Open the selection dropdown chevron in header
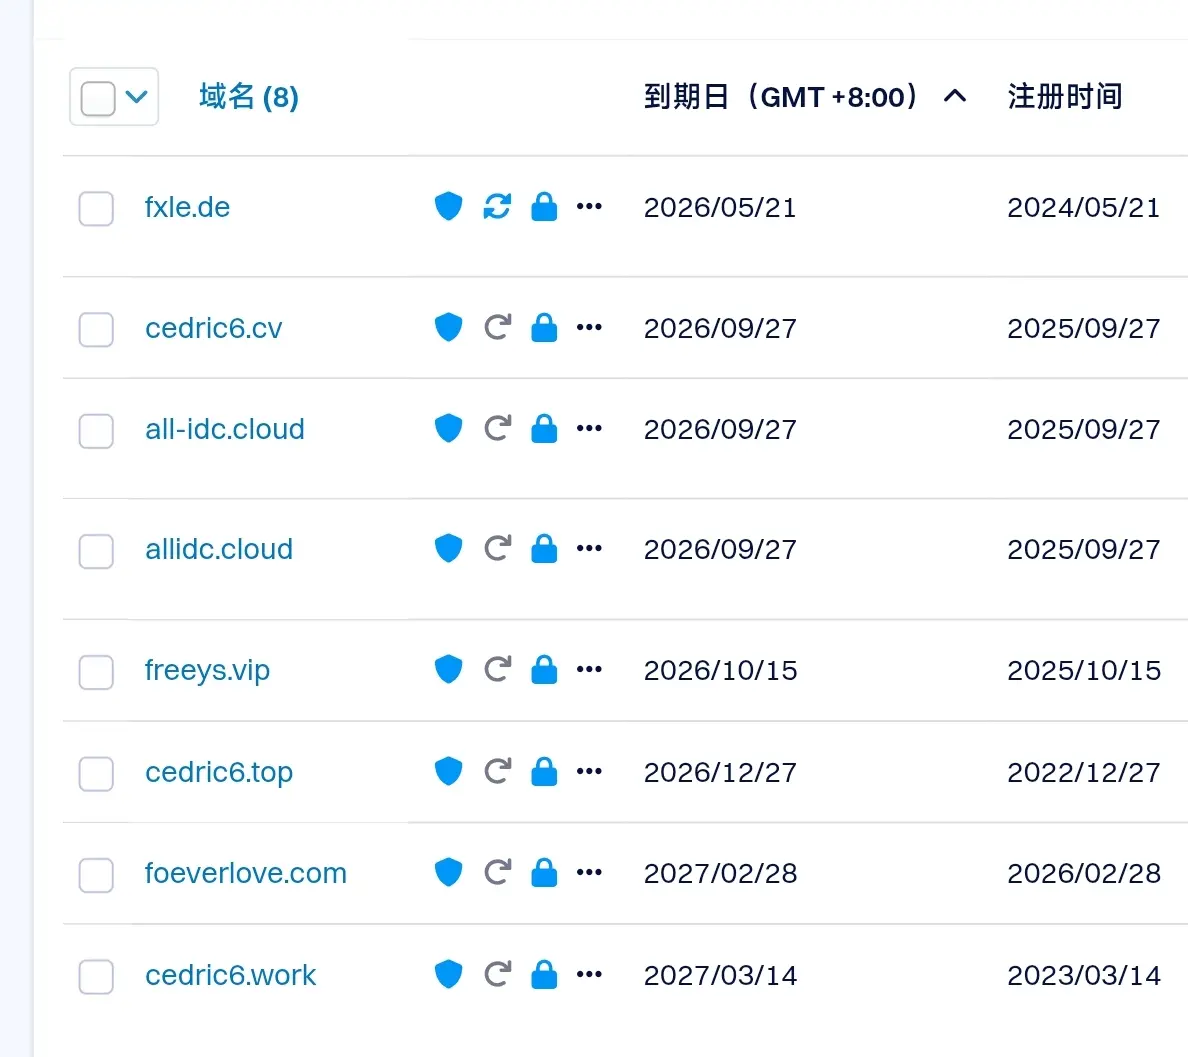This screenshot has height=1057, width=1188. 136,97
